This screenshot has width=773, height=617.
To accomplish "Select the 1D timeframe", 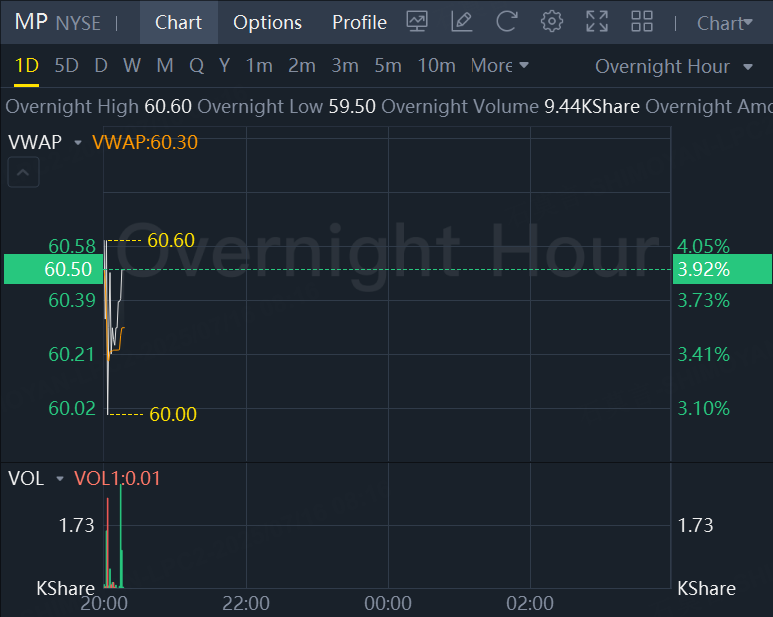I will [x=26, y=66].
